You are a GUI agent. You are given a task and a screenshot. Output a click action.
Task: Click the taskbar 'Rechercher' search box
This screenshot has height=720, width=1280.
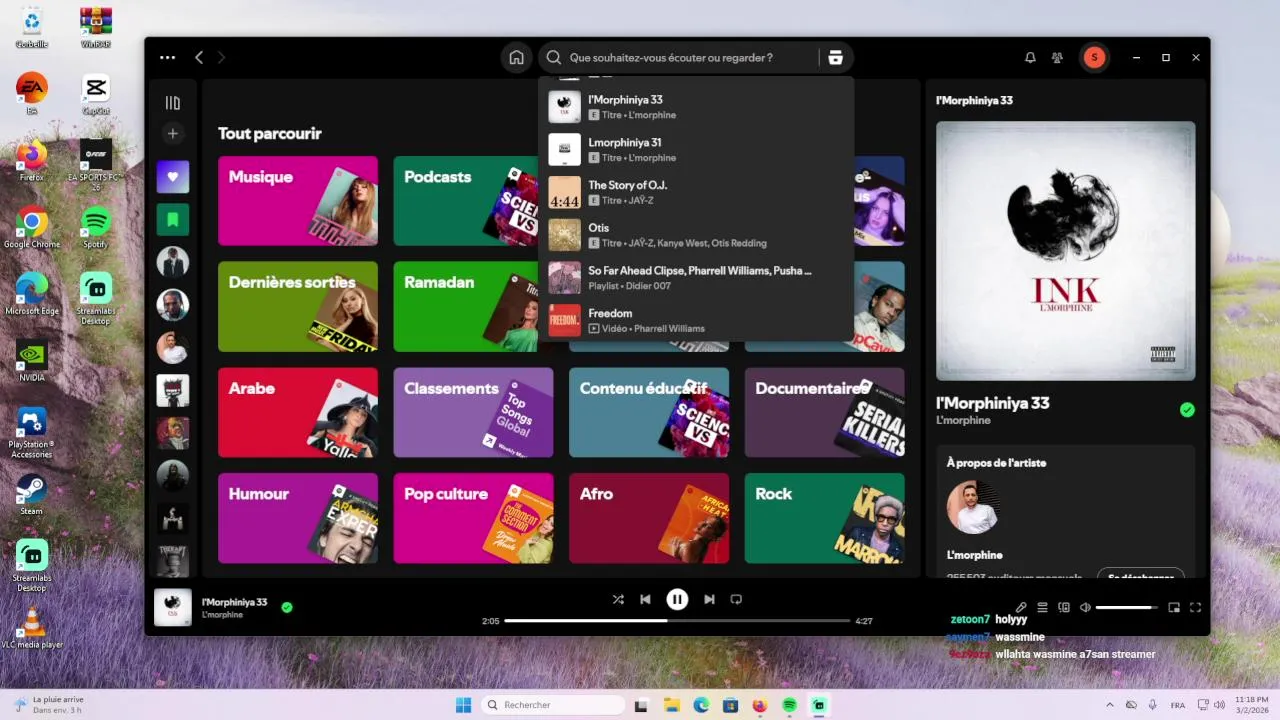click(555, 705)
